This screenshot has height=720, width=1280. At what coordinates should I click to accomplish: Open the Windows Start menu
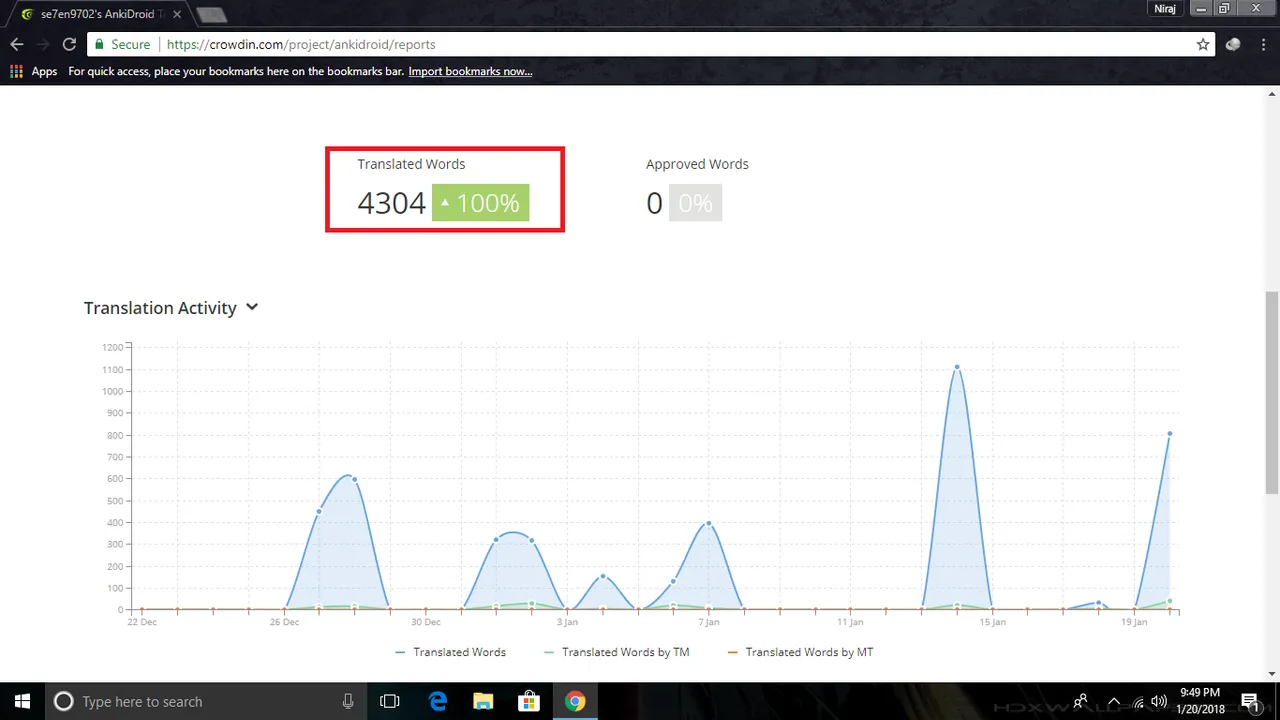pyautogui.click(x=22, y=701)
